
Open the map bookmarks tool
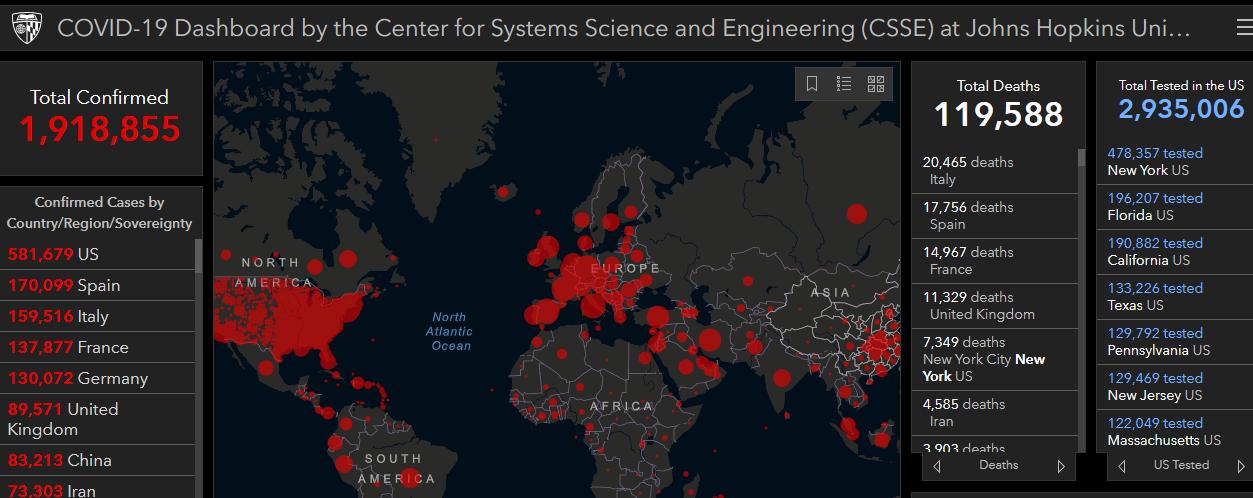tap(812, 84)
